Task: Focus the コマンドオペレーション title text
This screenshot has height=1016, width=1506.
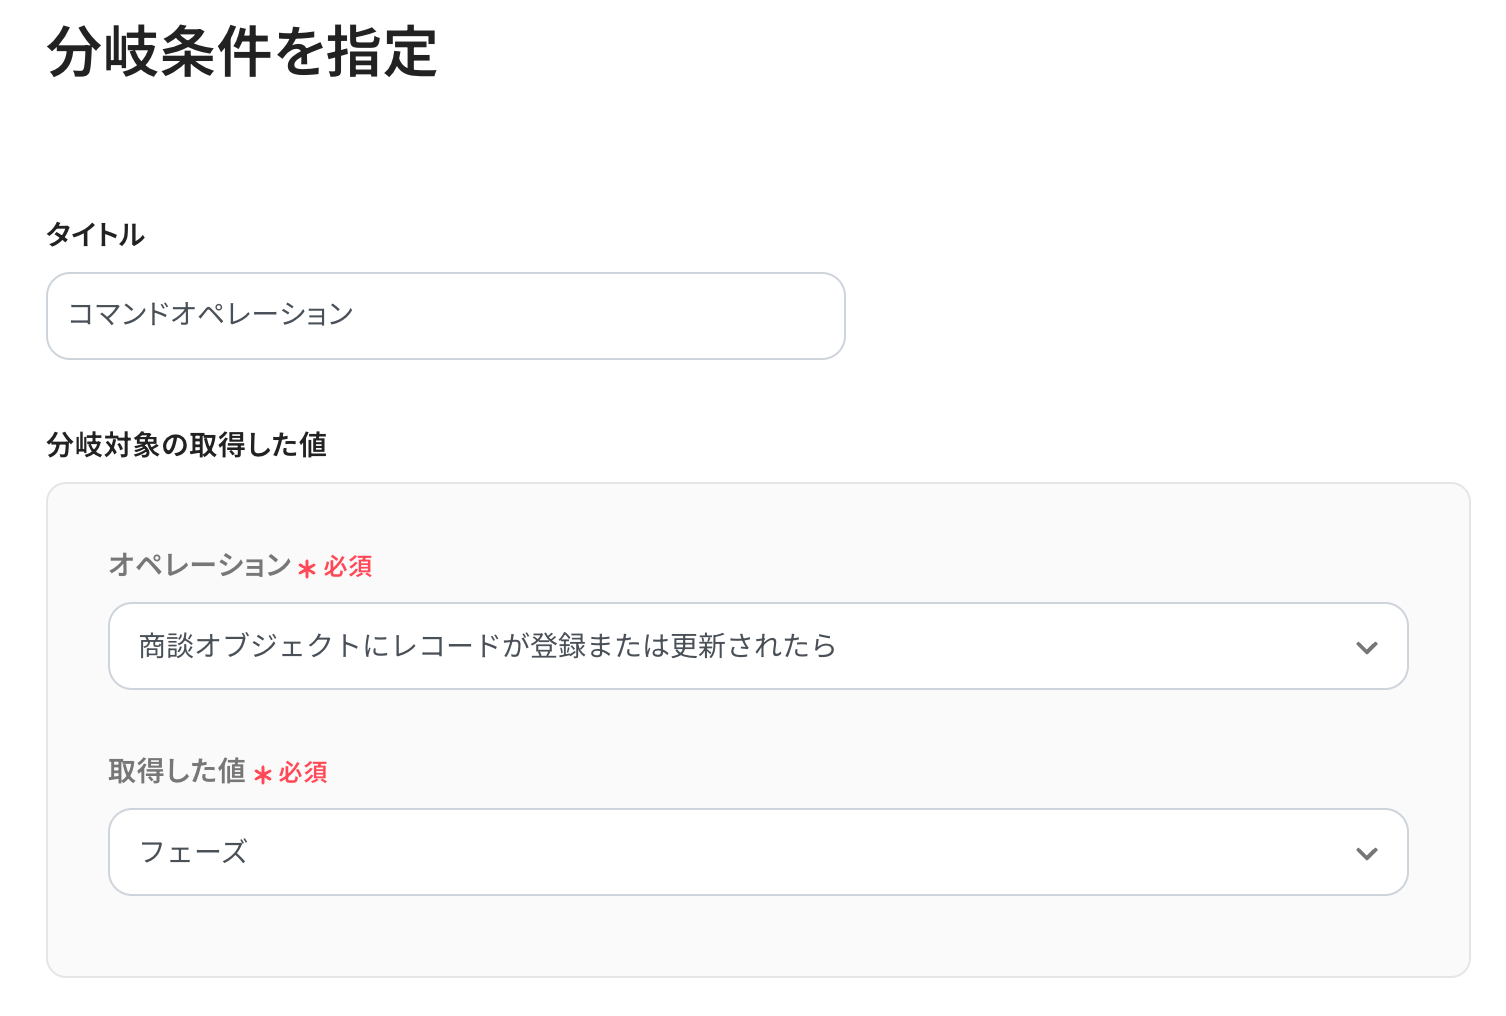Action: pos(211,314)
